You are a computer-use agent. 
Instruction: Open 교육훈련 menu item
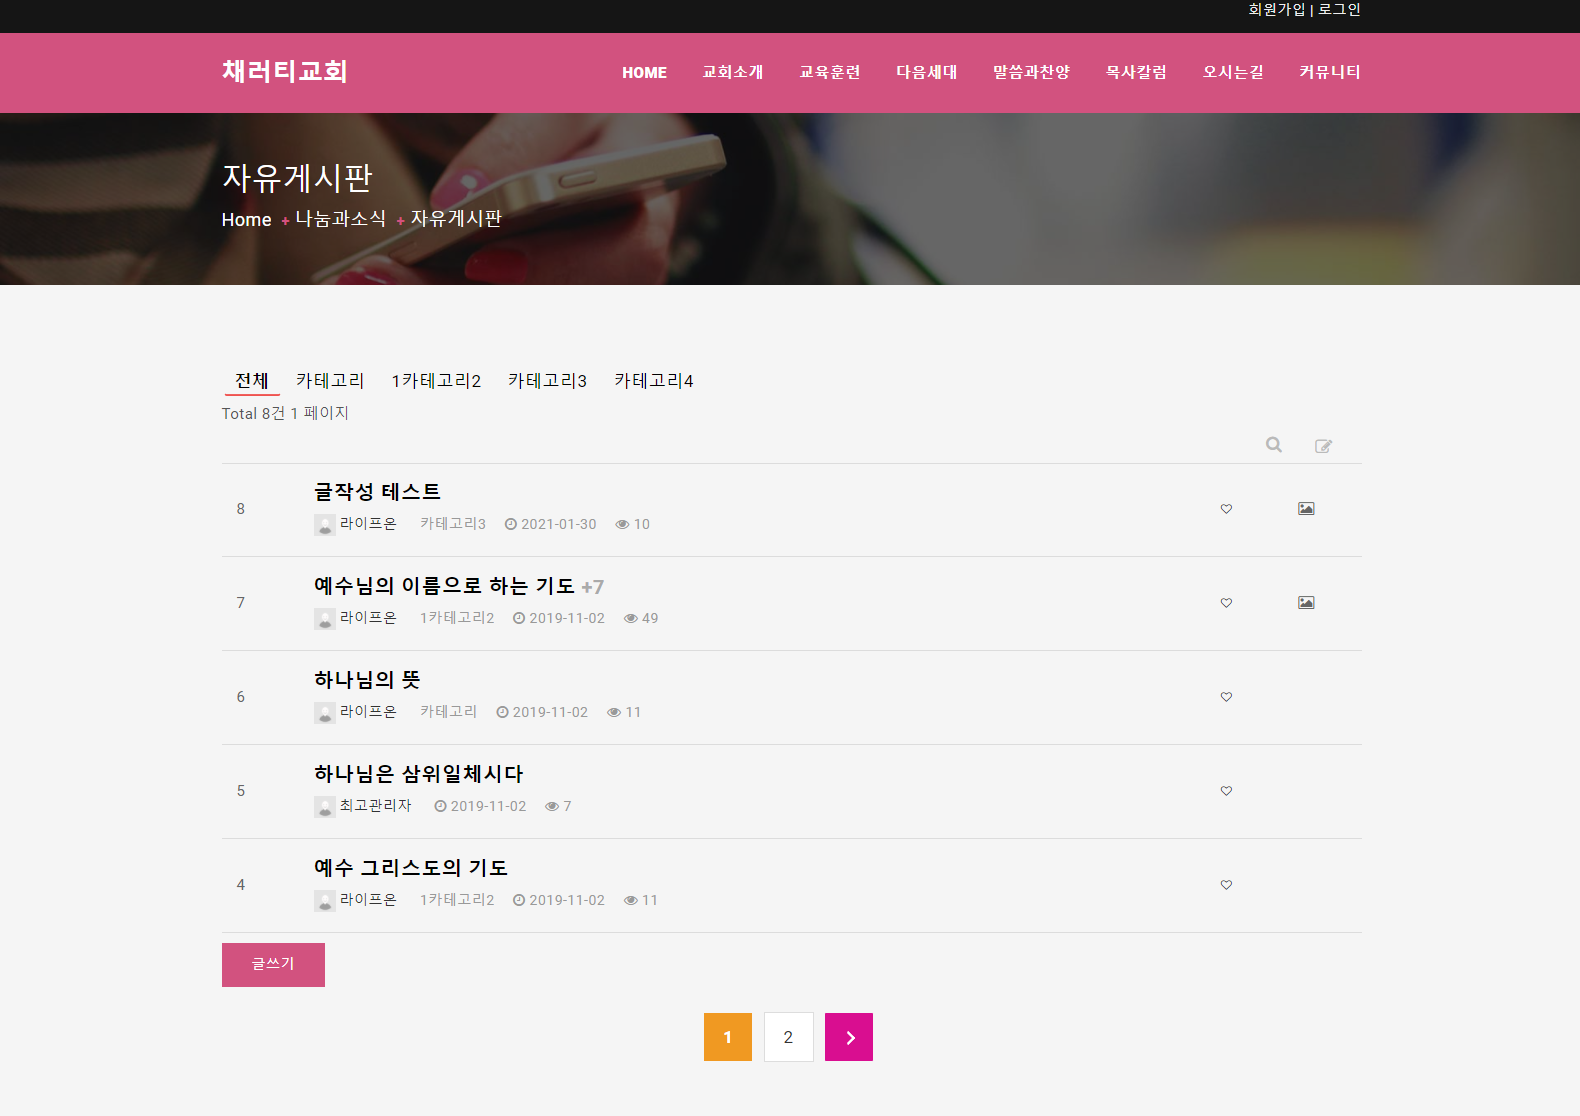(829, 73)
